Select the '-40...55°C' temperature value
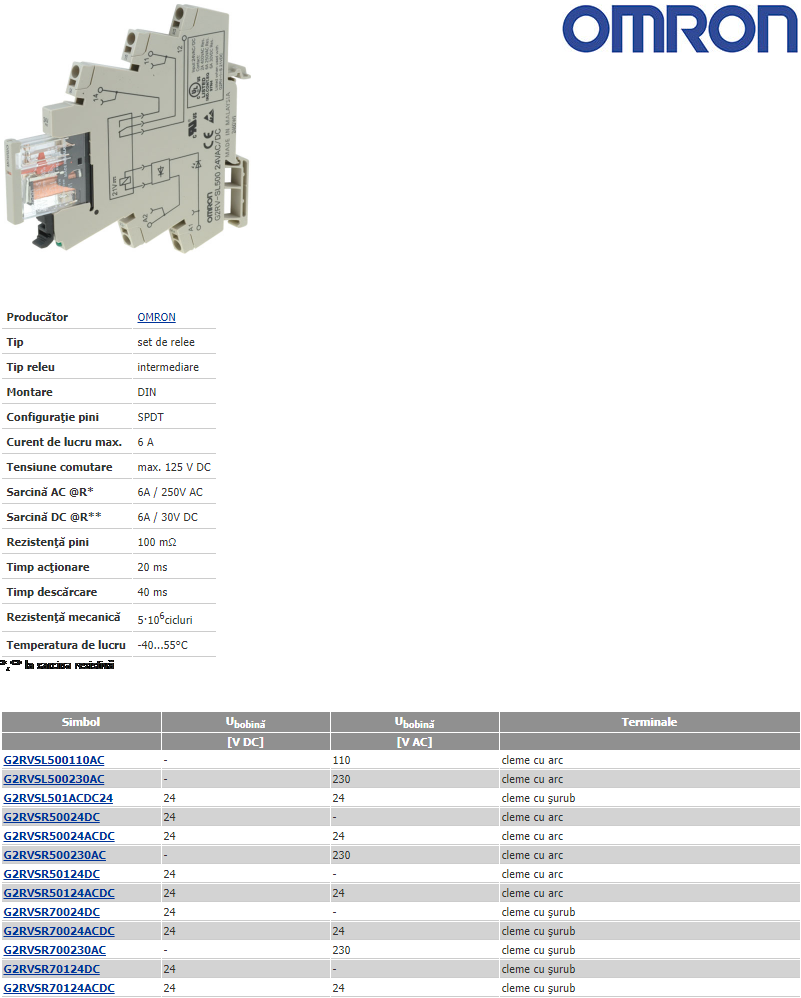 point(163,645)
